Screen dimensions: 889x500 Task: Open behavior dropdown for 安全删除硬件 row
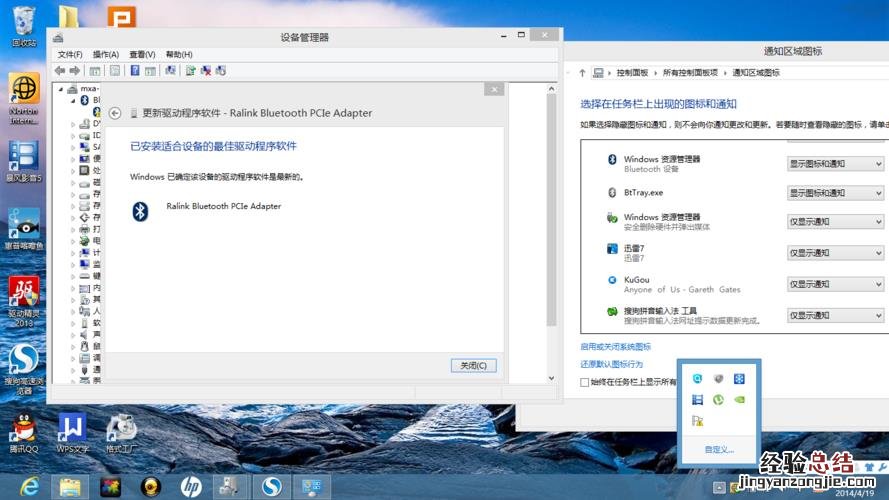[x=835, y=222]
